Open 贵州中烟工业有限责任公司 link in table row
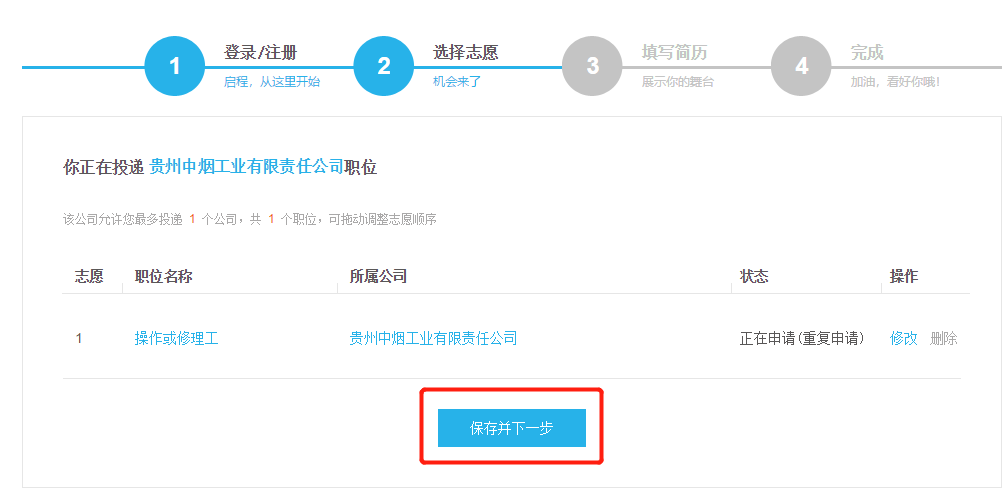Viewport: 1005px width, 492px height. point(433,338)
